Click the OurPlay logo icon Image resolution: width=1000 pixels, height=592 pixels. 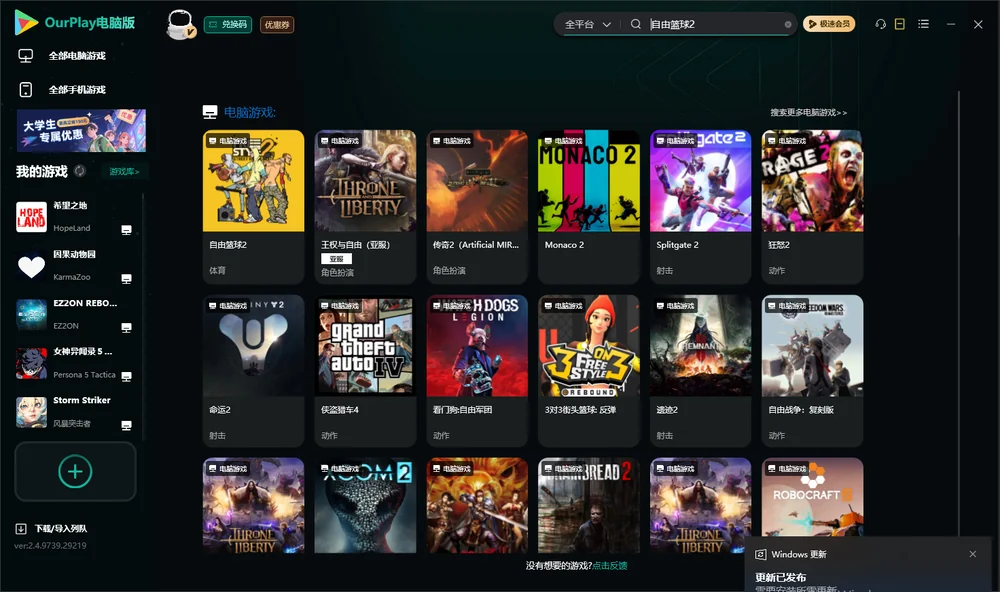click(26, 22)
